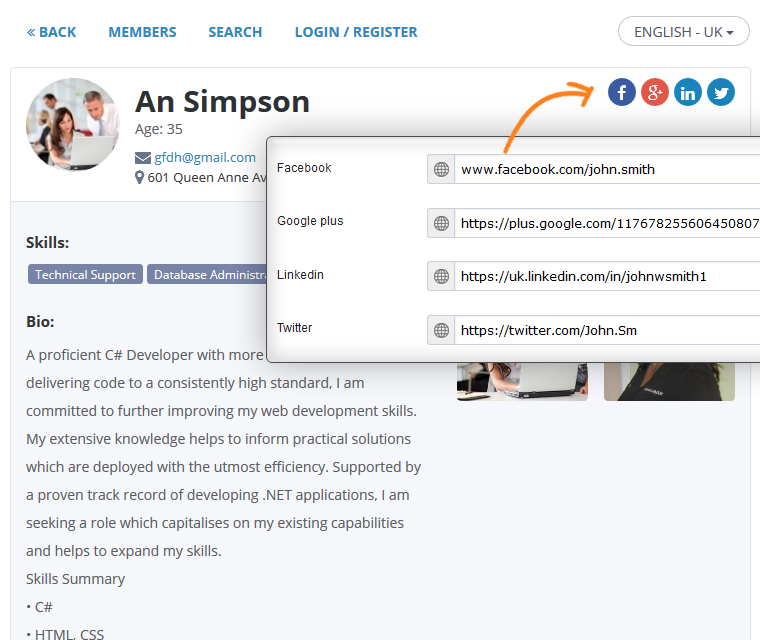Click the location pin icon by address

coord(139,177)
